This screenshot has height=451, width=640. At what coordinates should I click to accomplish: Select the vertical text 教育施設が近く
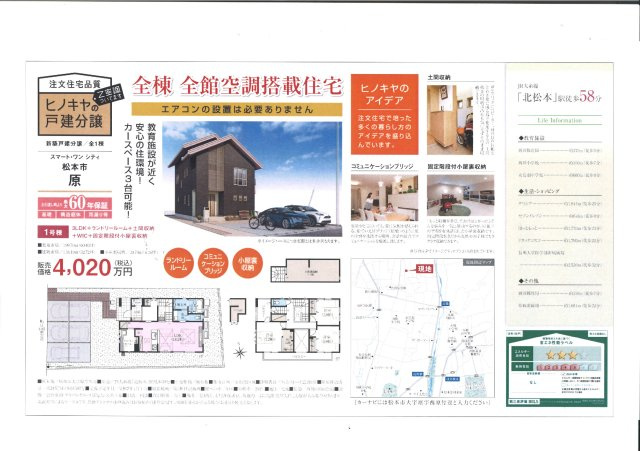point(151,154)
